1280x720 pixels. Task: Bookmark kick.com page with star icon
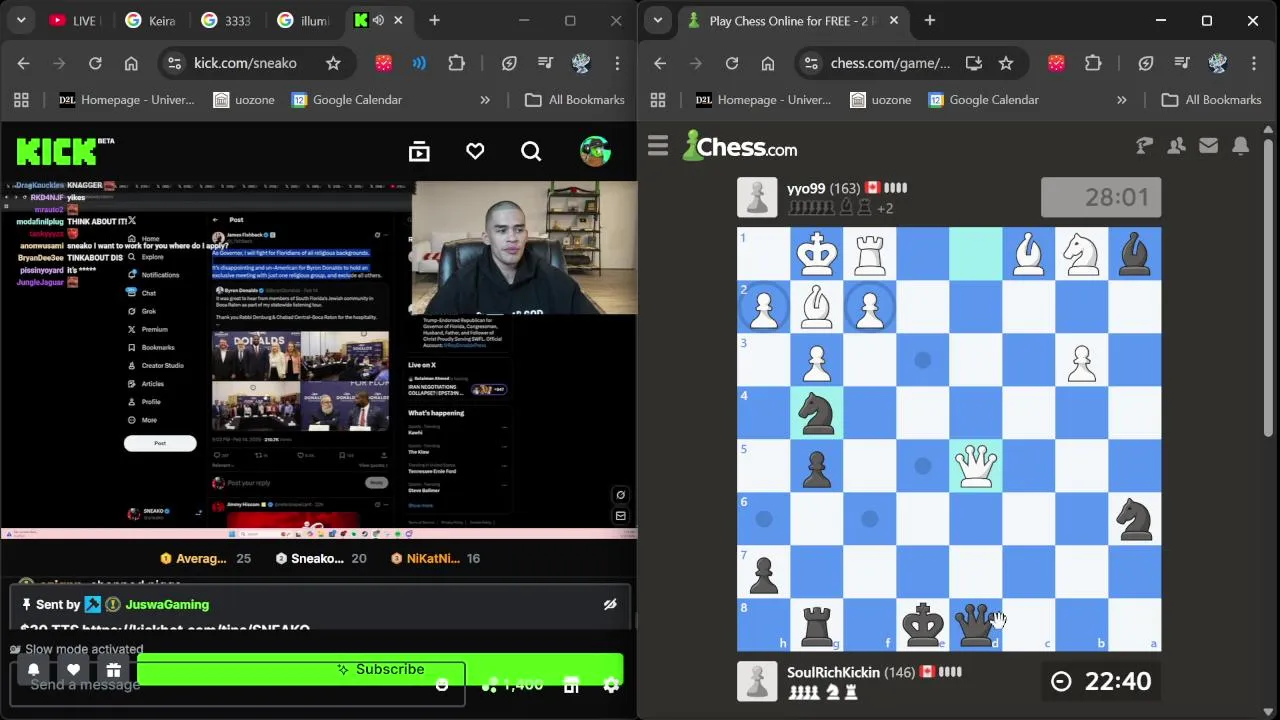pos(333,63)
